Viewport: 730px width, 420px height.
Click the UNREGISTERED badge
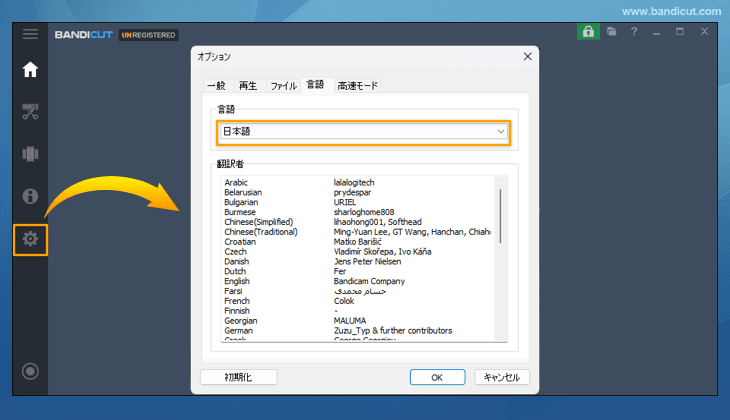(x=149, y=35)
